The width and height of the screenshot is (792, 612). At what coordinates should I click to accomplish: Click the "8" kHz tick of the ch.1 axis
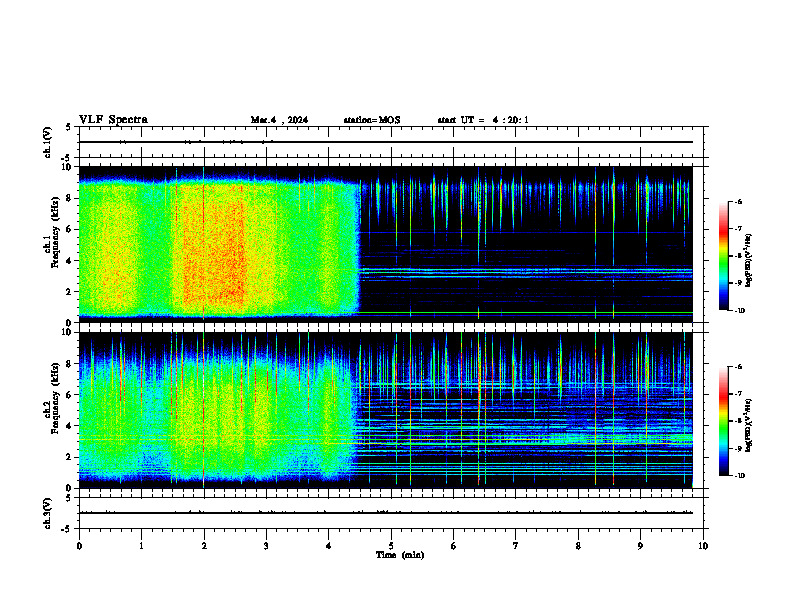pyautogui.click(x=69, y=198)
